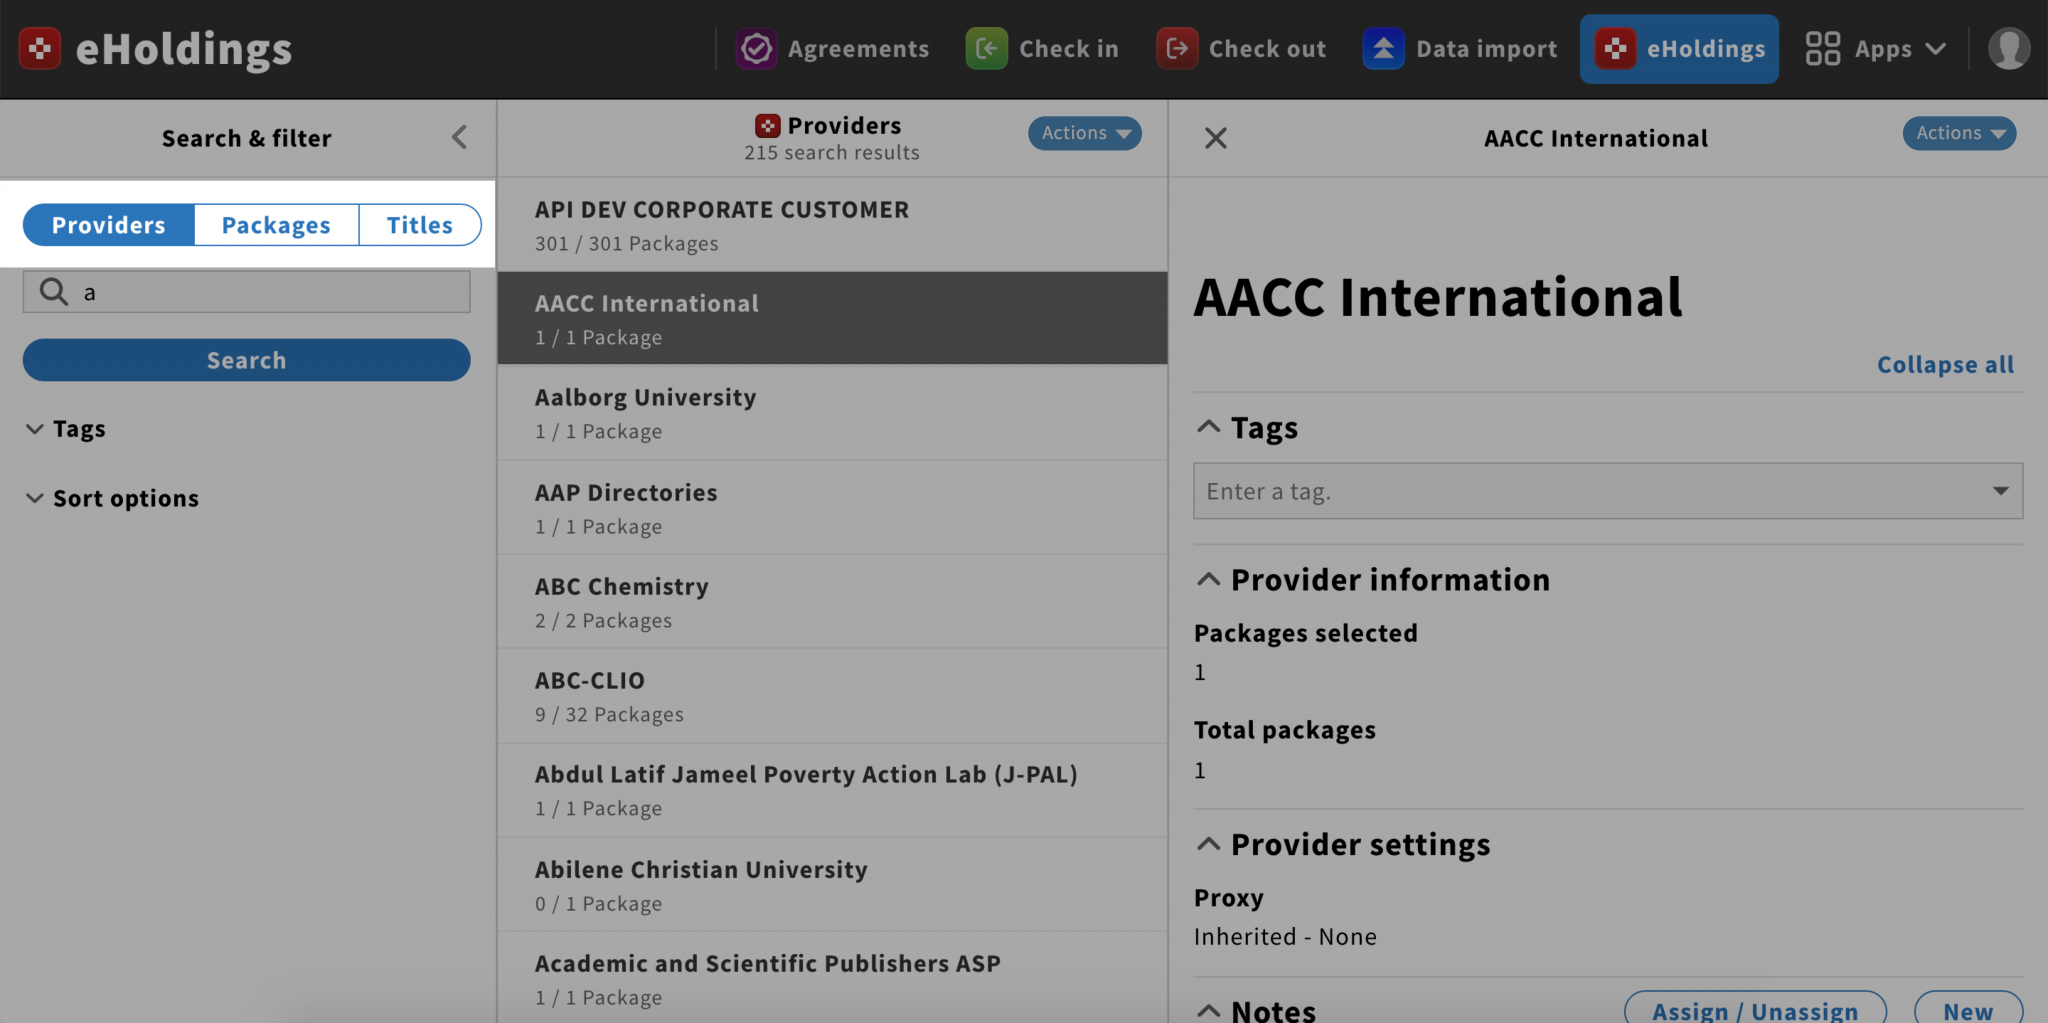The width and height of the screenshot is (2048, 1023).
Task: Expand the Tags filter accordion
Action: 66,429
